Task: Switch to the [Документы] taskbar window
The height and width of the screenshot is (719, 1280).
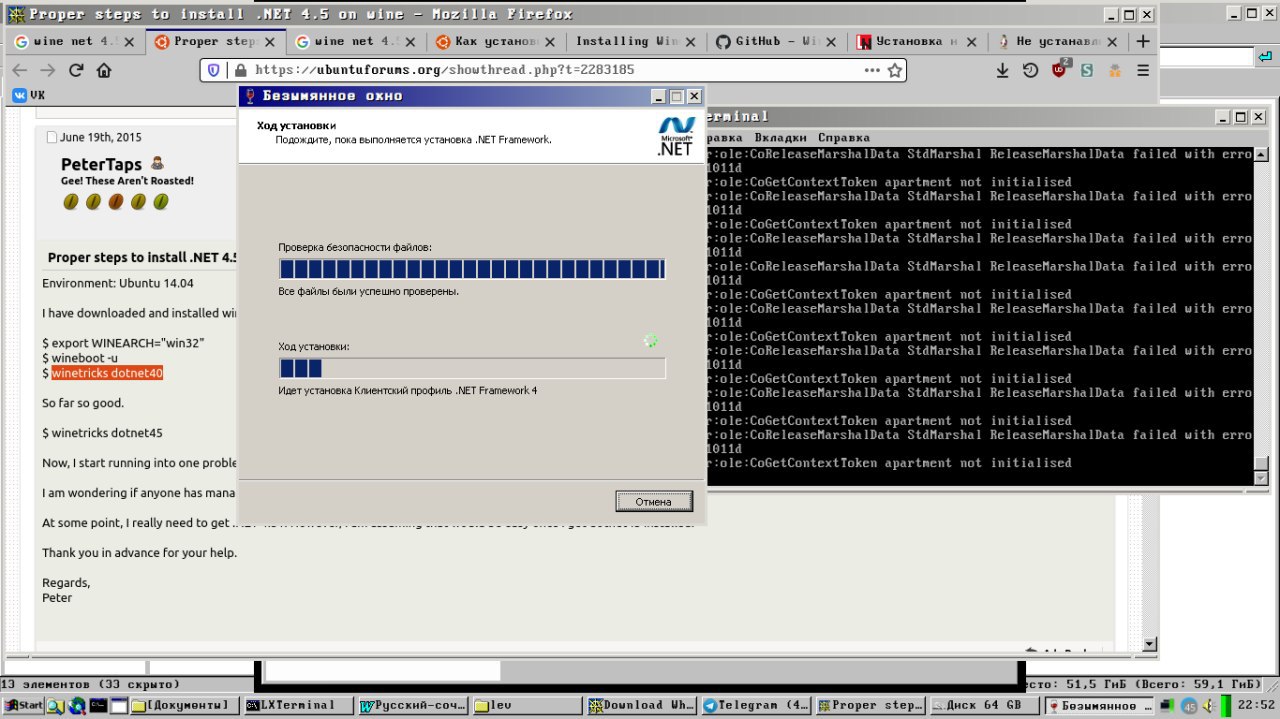Action: pyautogui.click(x=184, y=705)
